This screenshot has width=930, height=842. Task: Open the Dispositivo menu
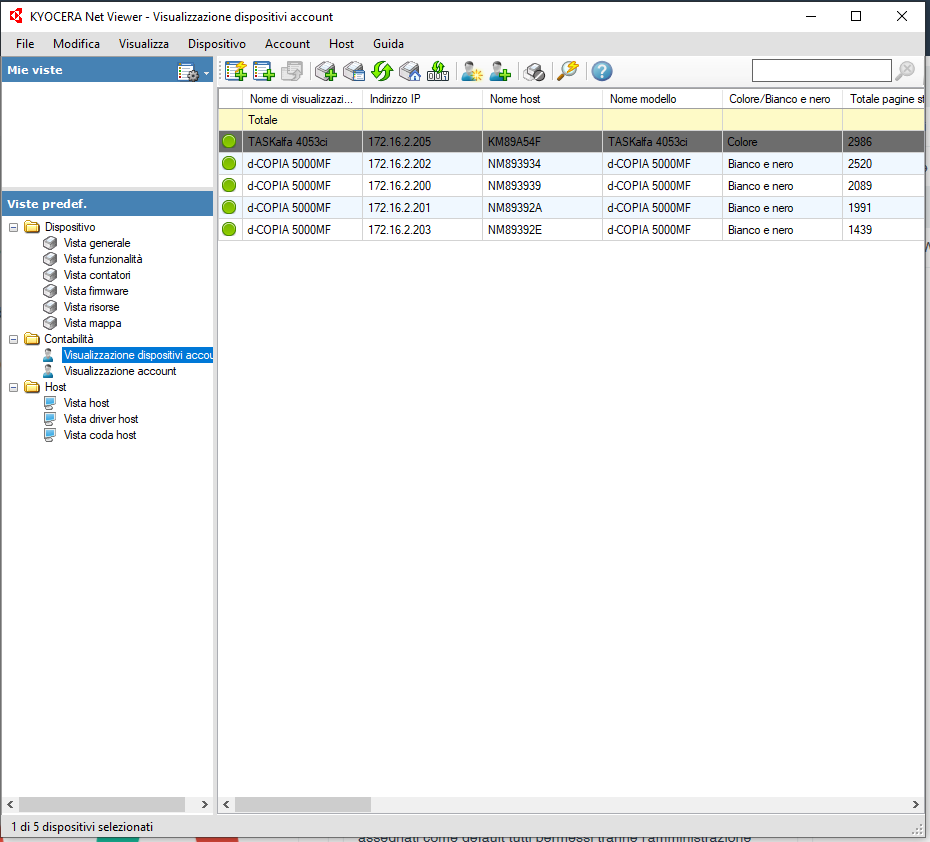(x=216, y=44)
